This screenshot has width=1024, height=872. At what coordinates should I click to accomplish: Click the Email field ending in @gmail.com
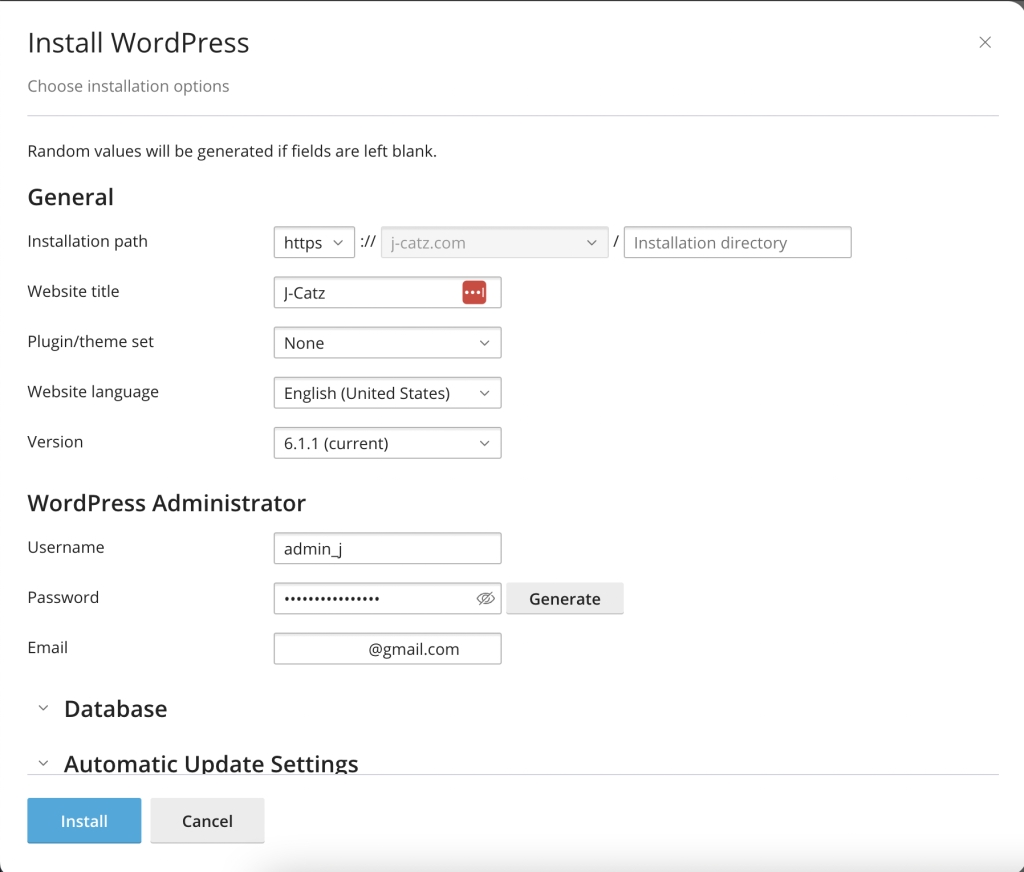coord(387,648)
